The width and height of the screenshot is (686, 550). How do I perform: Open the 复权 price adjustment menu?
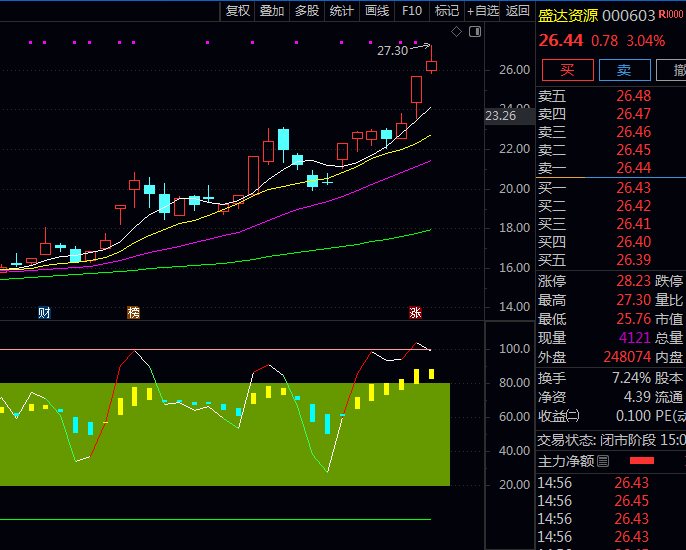[x=237, y=11]
